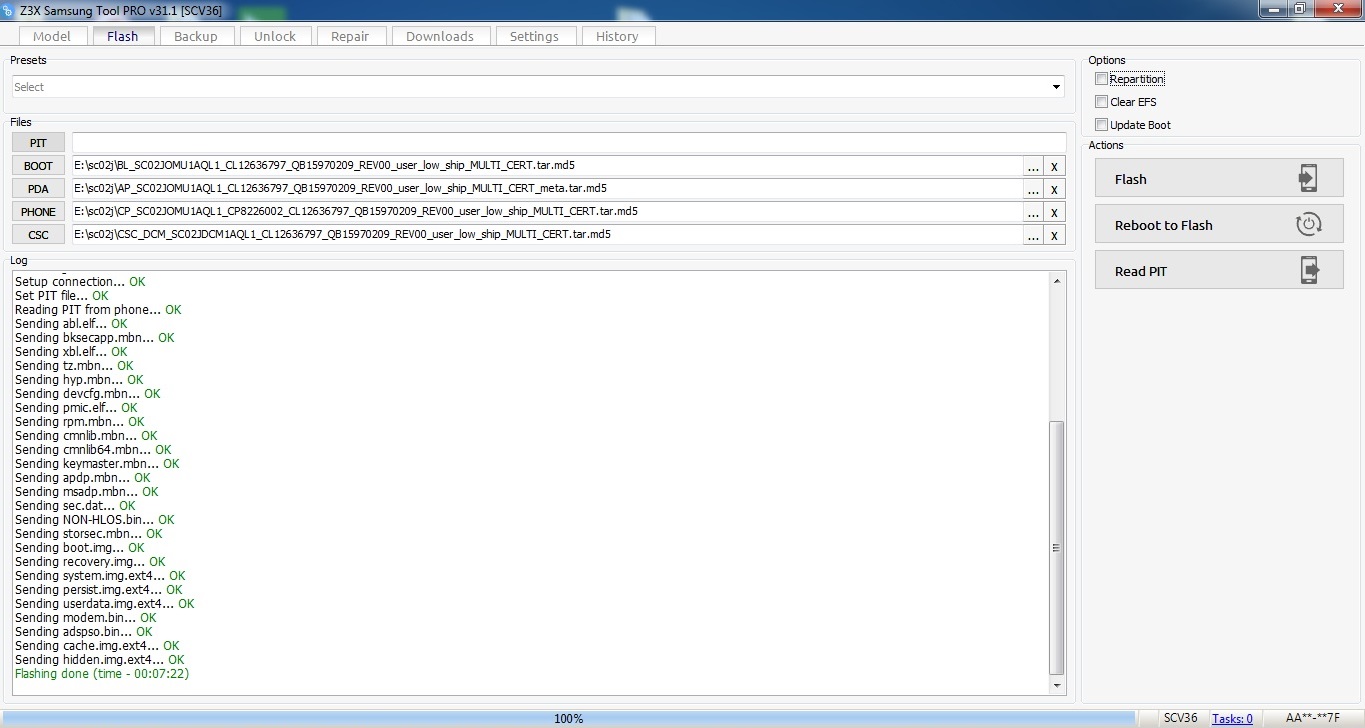
Task: Enable the Clear EFS checkbox
Action: coord(1101,102)
